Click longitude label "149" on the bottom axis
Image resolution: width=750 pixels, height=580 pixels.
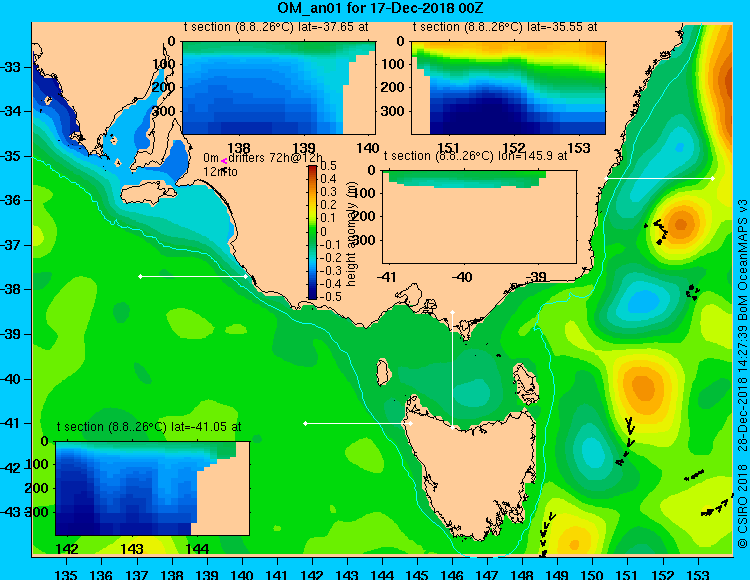coord(557,574)
